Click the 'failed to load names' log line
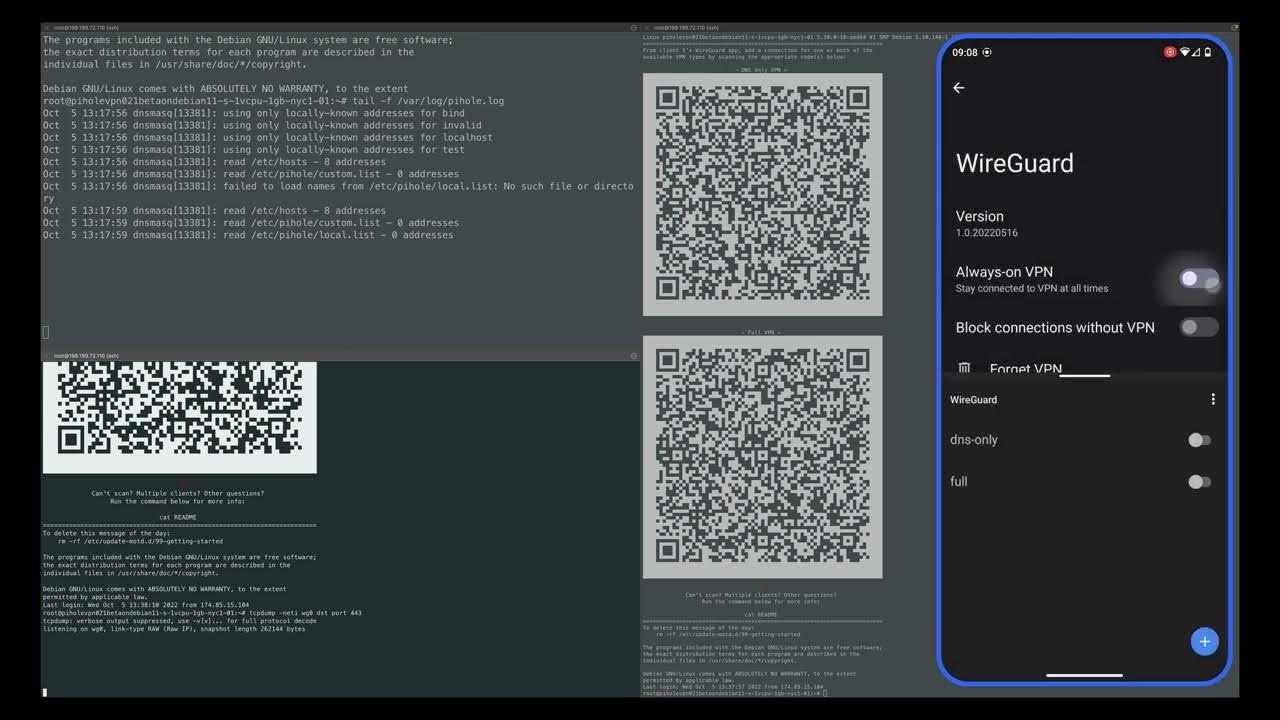Image resolution: width=1280 pixels, height=720 pixels. 338,186
